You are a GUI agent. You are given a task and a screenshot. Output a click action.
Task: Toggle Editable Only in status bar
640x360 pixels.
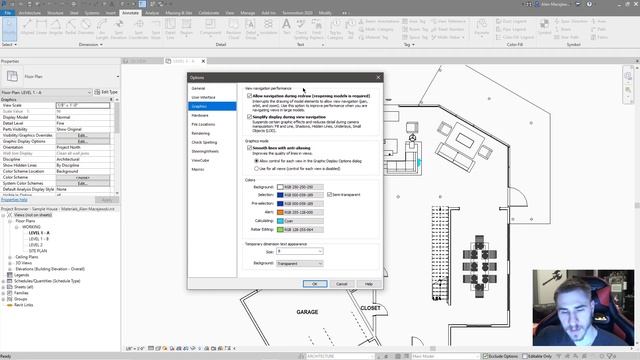point(525,356)
